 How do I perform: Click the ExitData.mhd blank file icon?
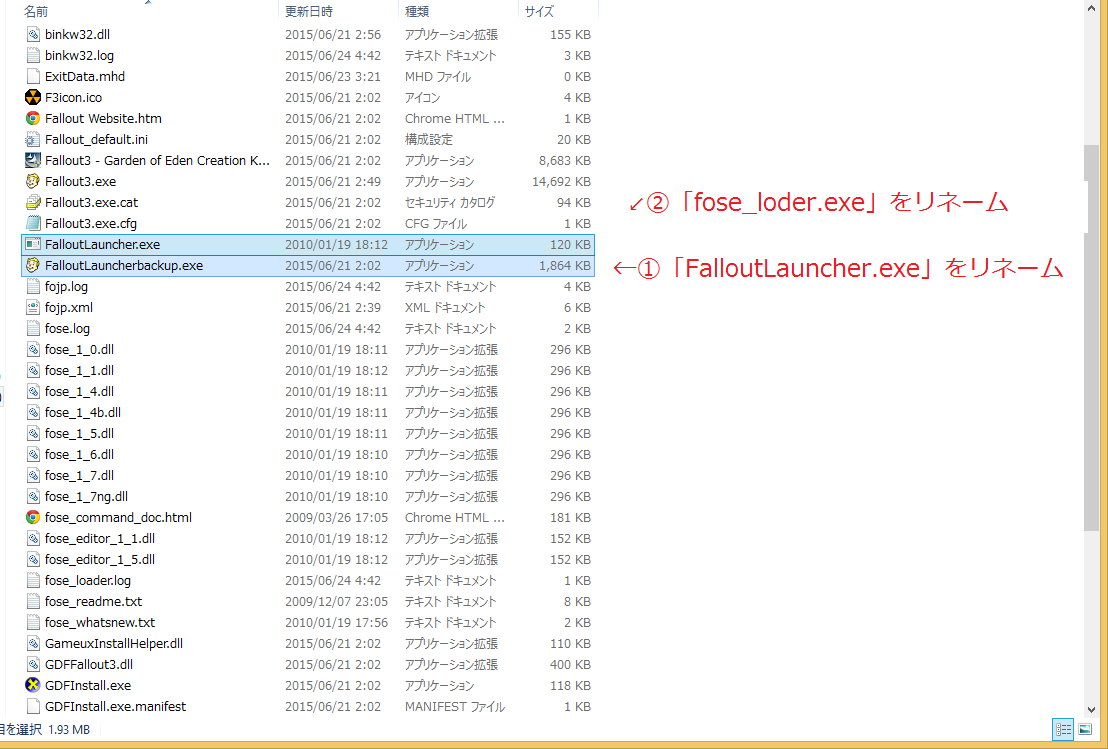(33, 76)
